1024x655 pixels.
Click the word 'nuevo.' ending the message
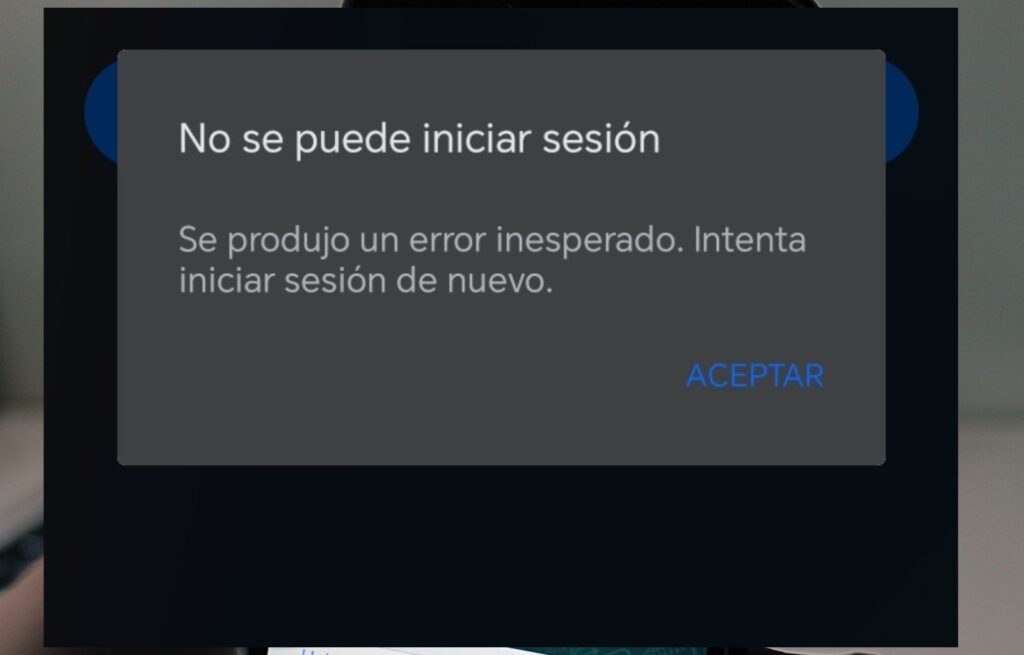click(500, 281)
